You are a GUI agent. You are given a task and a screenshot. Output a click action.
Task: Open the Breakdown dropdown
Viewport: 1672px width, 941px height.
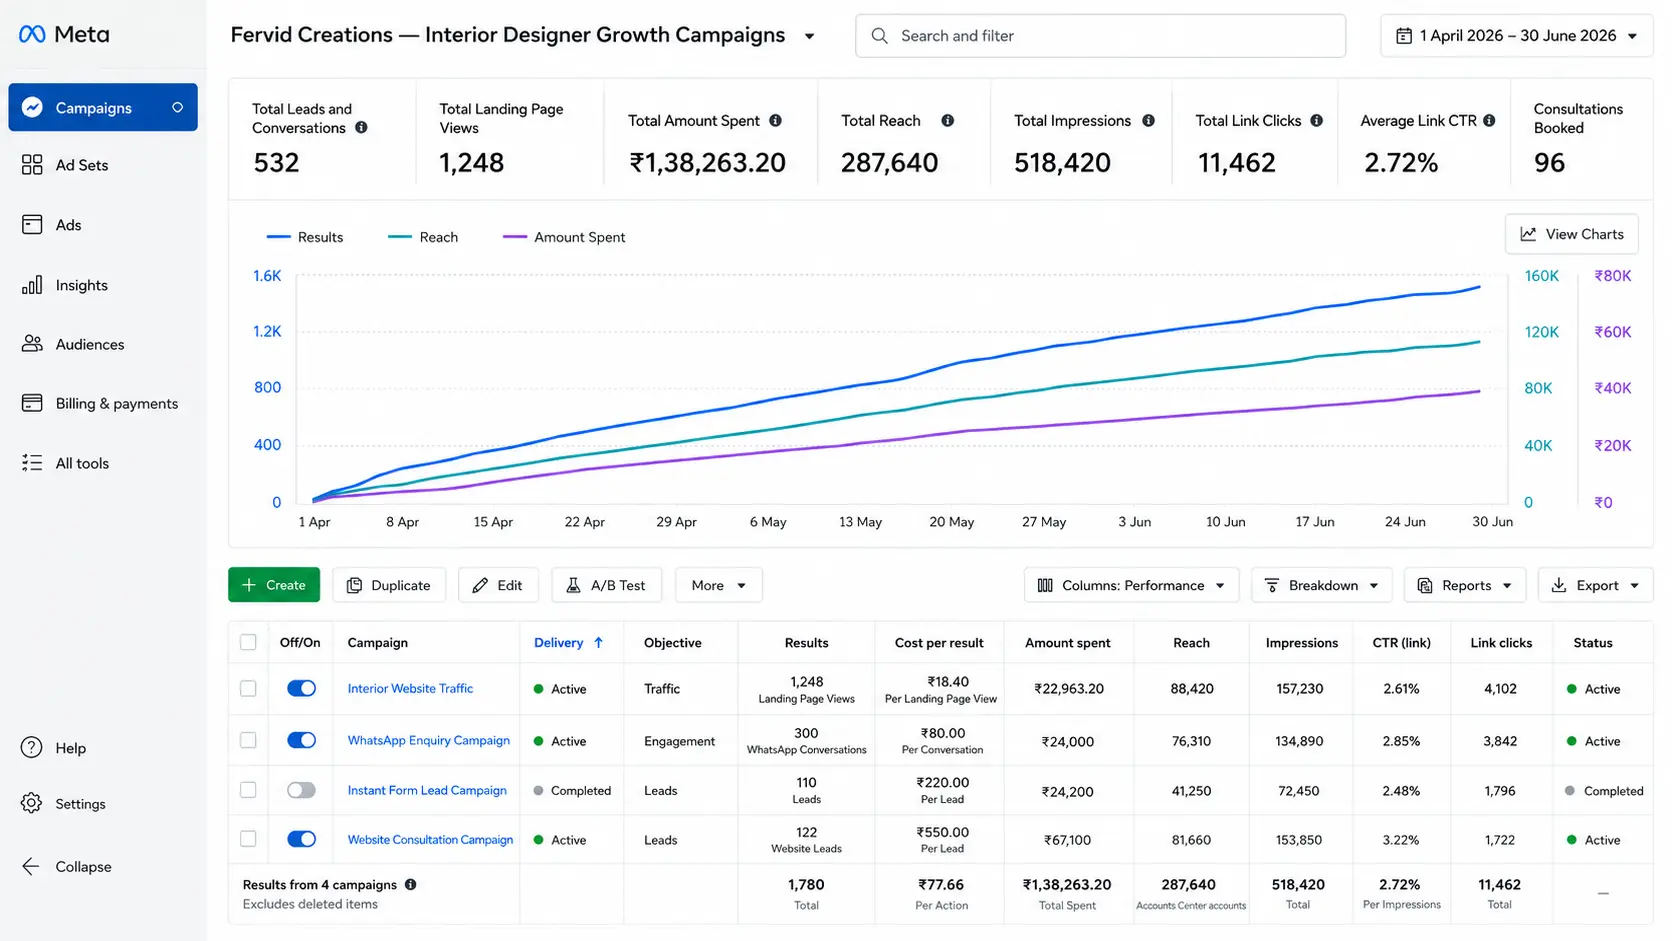coord(1321,586)
